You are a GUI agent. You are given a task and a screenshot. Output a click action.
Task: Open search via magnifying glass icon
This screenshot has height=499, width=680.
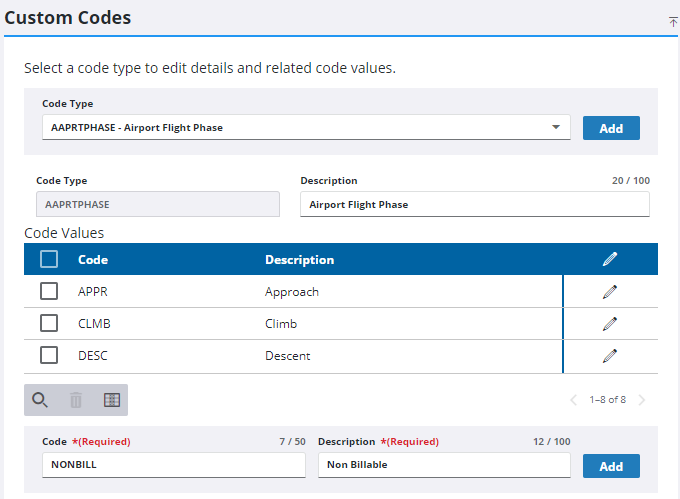(40, 400)
